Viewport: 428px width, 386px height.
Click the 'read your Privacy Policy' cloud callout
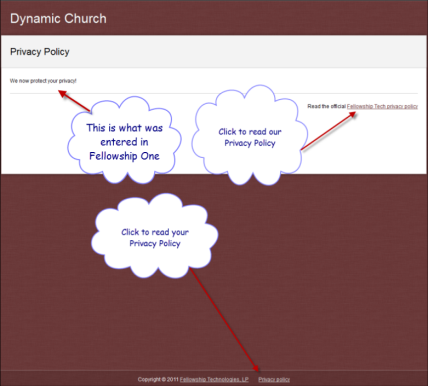pos(155,236)
